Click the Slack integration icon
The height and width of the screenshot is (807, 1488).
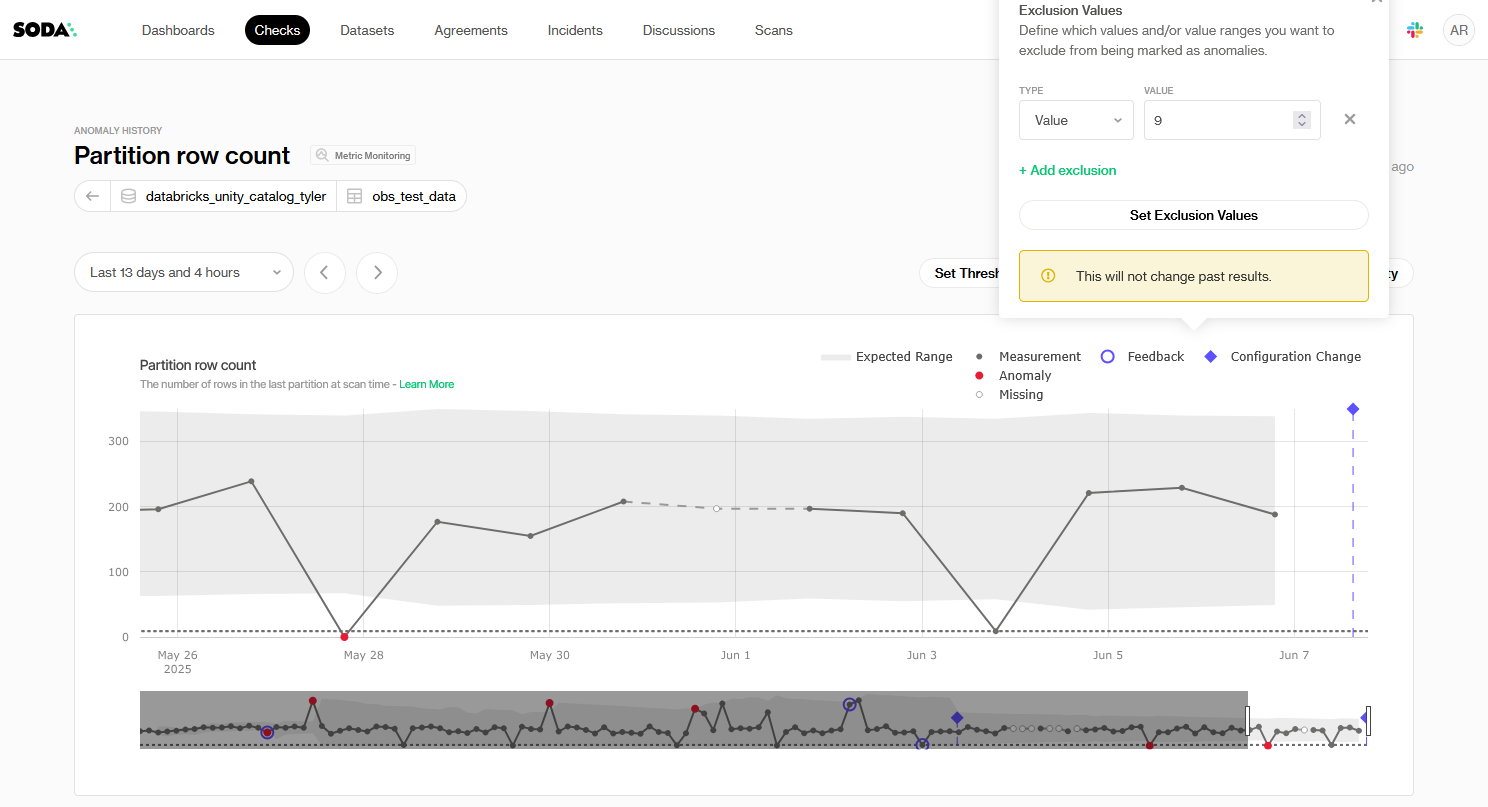click(x=1415, y=30)
